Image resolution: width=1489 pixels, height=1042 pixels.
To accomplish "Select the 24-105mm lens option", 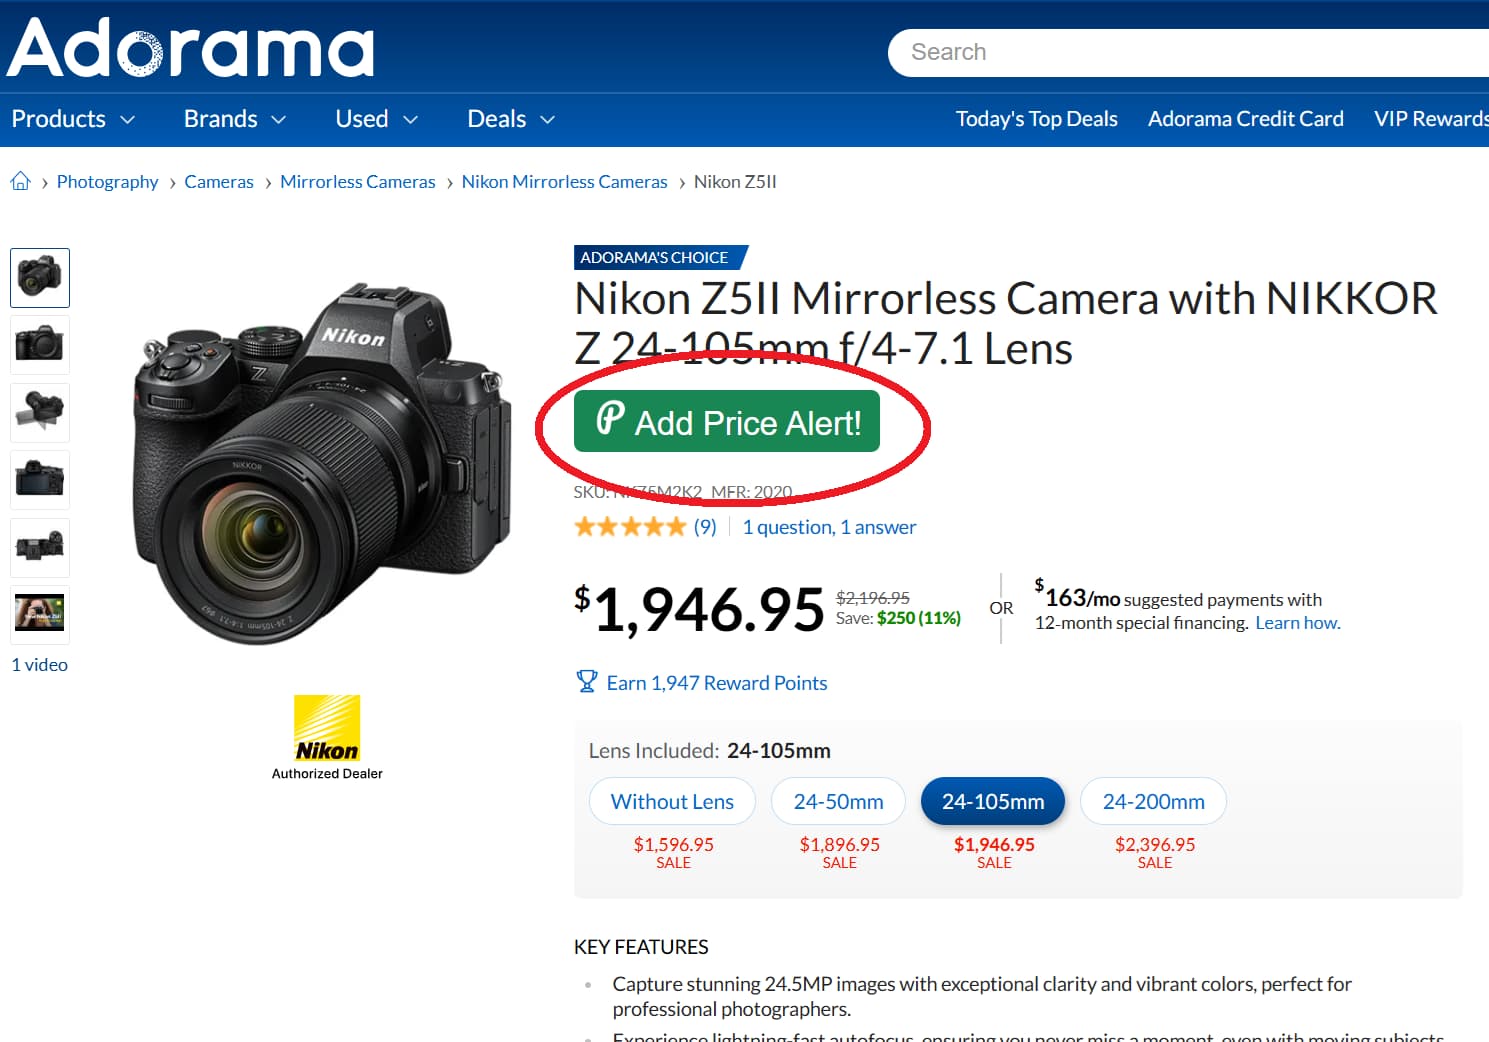I will coord(993,801).
